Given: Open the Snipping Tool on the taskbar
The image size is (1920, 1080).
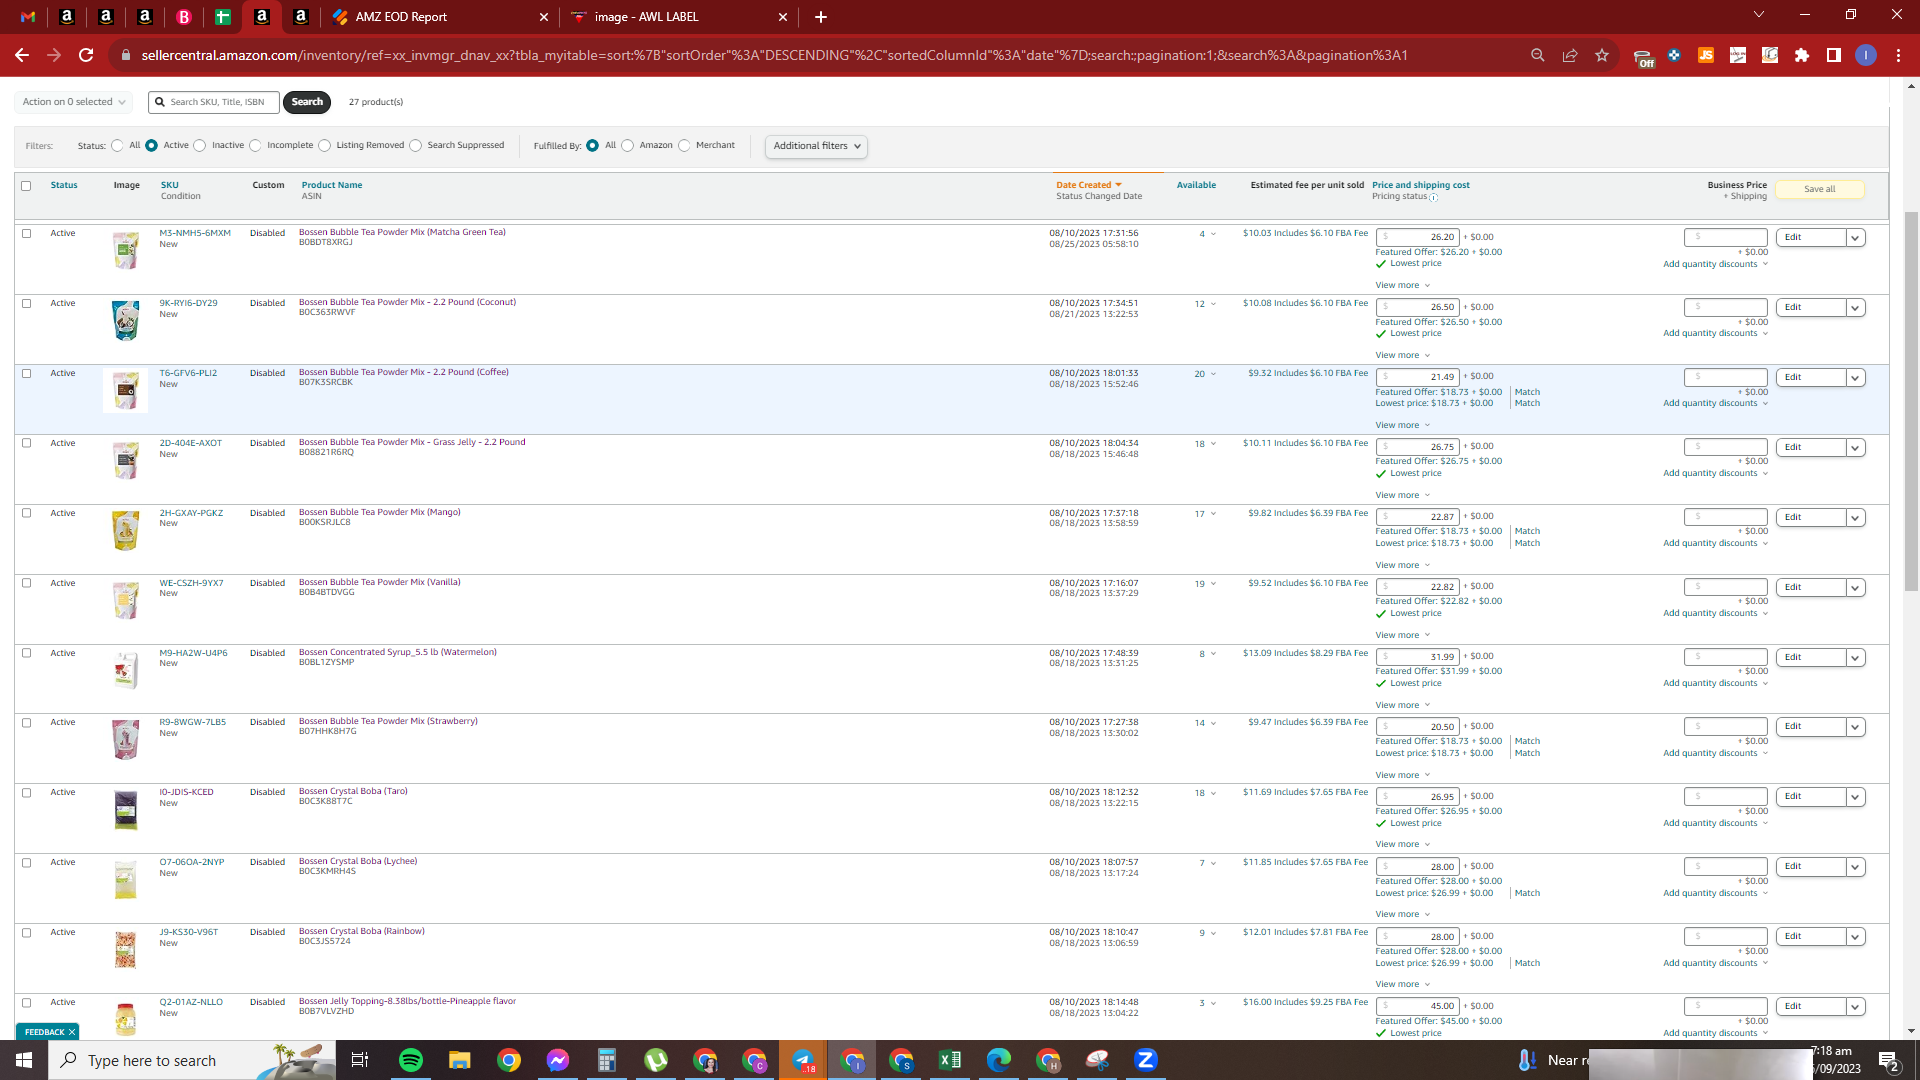Looking at the screenshot, I should tap(1097, 1060).
